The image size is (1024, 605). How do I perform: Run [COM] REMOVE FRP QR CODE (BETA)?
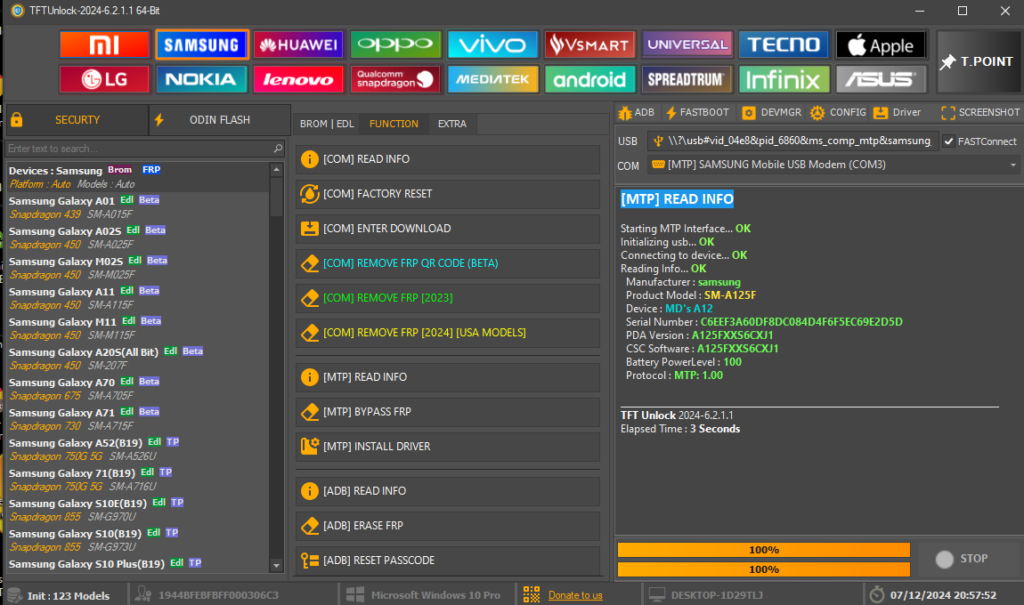(x=447, y=263)
